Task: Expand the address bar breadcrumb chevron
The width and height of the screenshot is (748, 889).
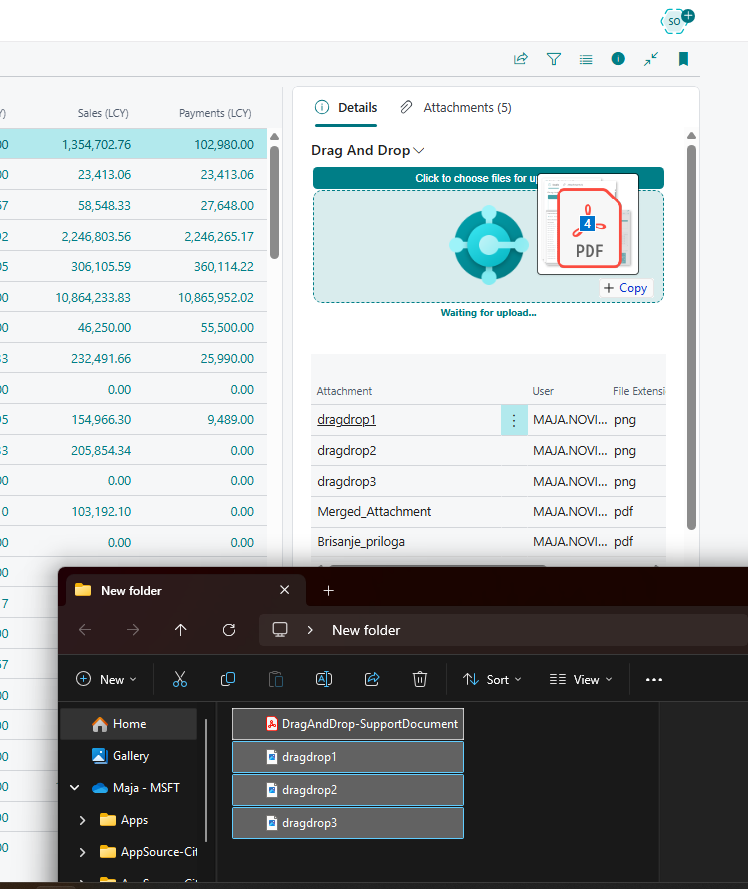Action: point(310,630)
